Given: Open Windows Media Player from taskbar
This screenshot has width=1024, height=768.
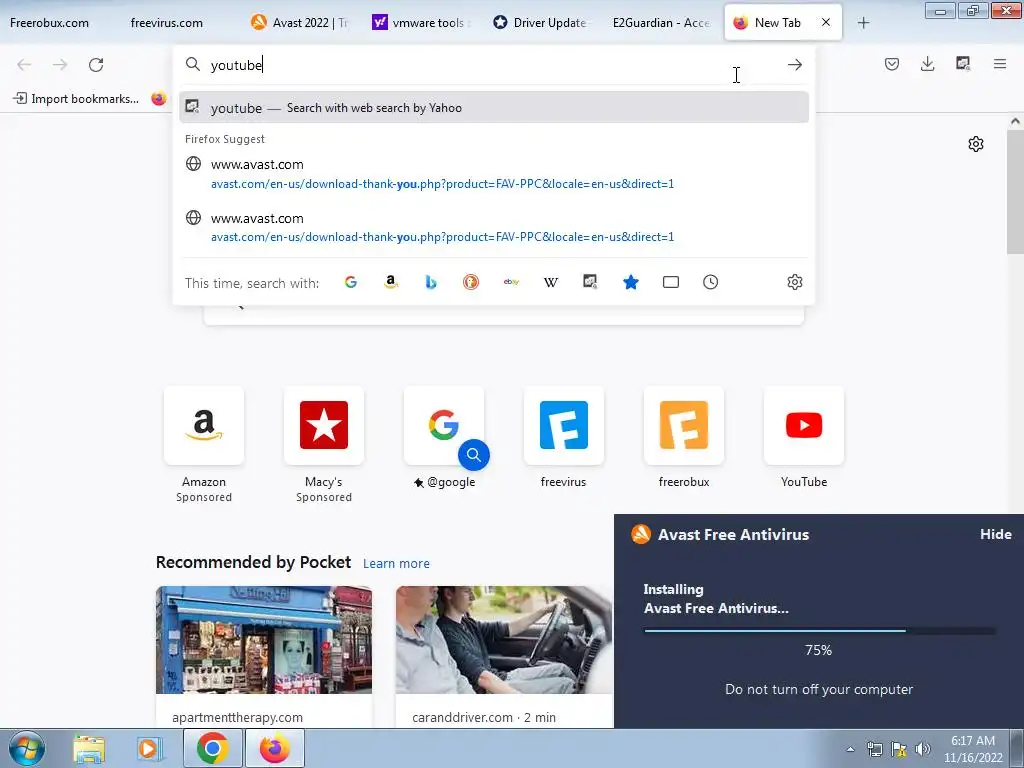Looking at the screenshot, I should pyautogui.click(x=150, y=748).
